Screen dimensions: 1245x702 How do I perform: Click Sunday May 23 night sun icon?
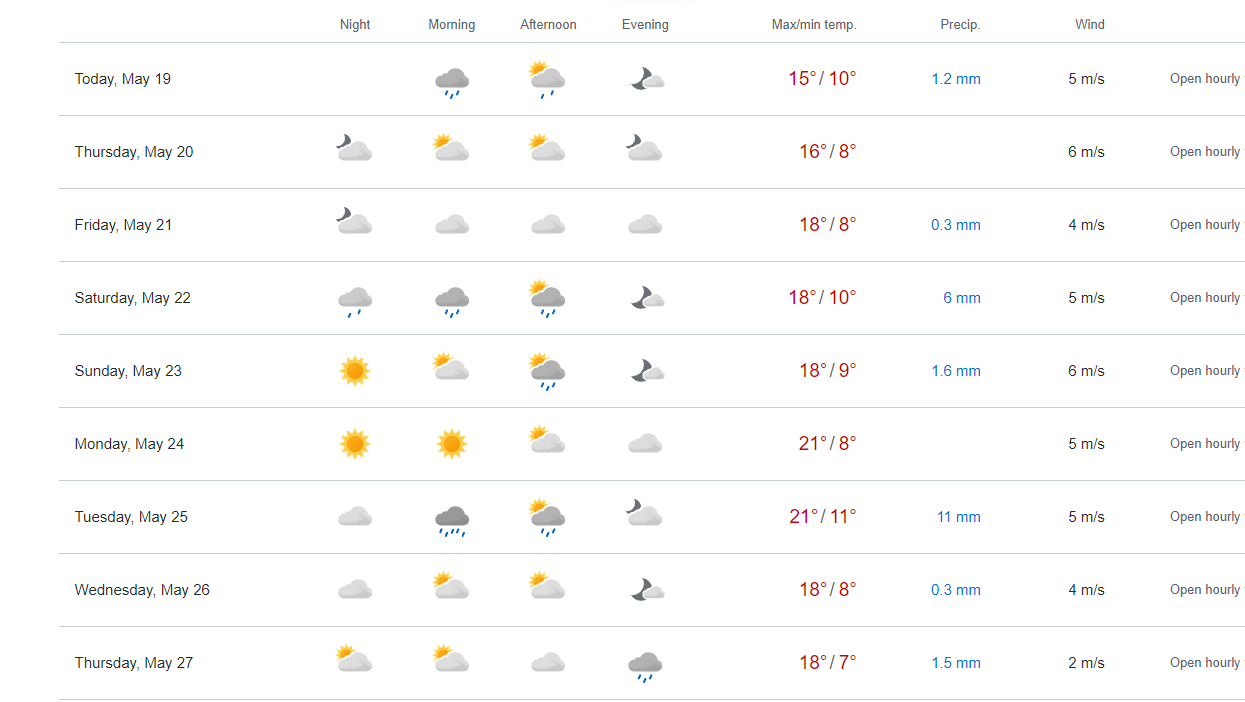point(354,371)
